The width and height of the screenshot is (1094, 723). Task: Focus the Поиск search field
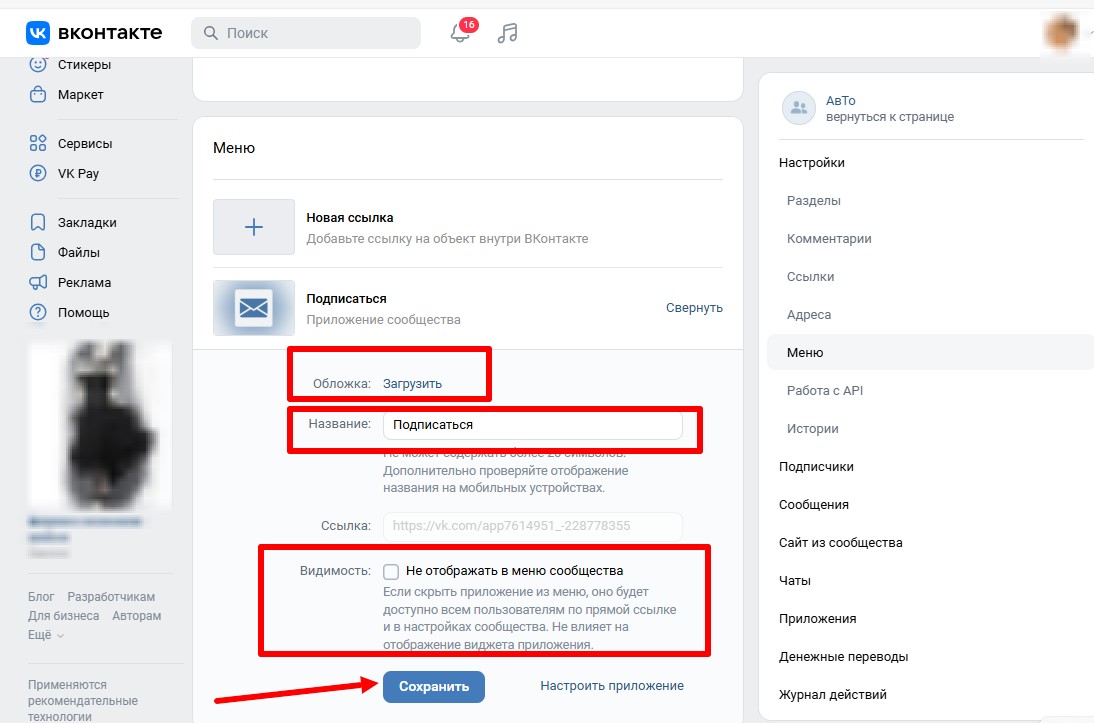306,33
